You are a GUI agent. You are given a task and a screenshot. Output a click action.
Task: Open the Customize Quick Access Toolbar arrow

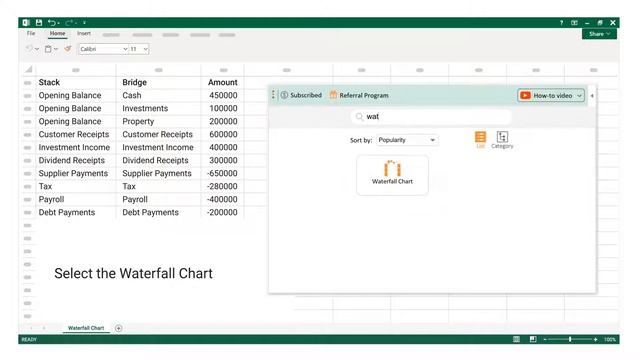pyautogui.click(x=84, y=22)
